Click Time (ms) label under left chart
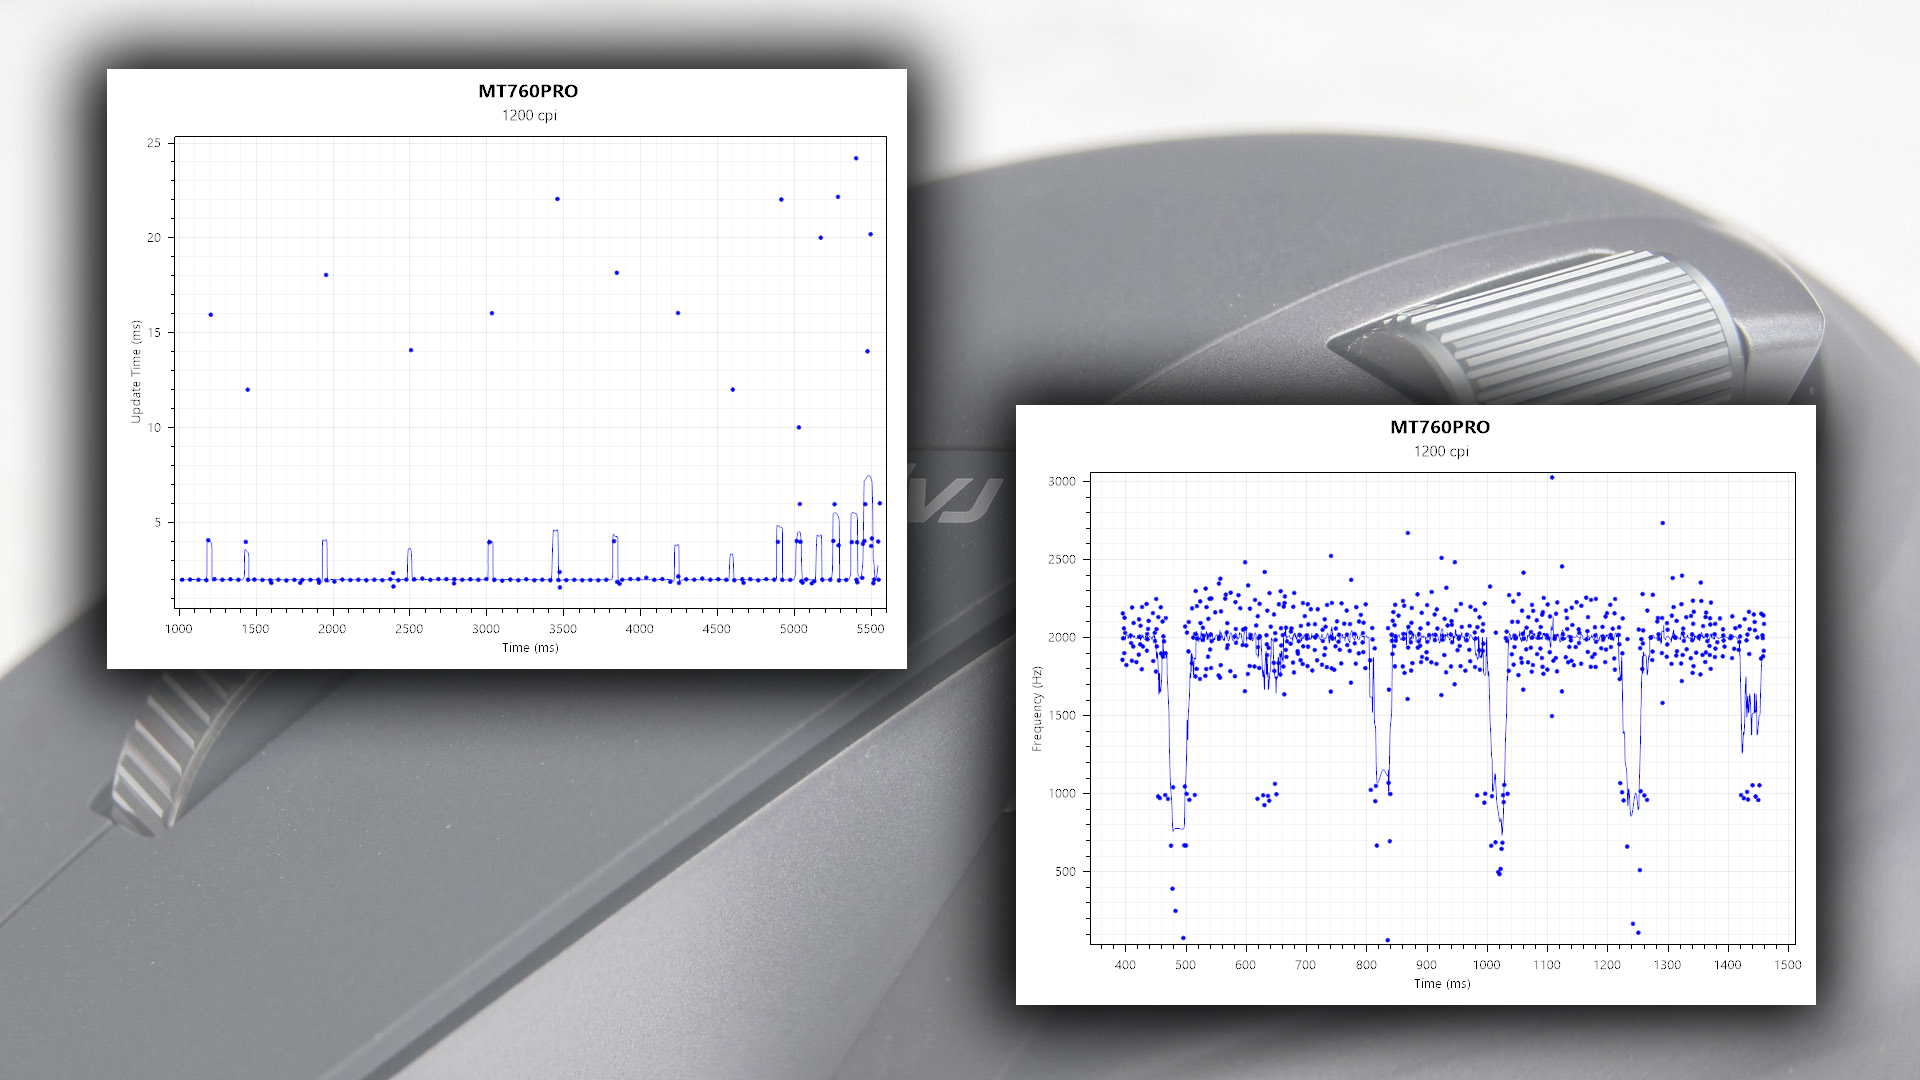This screenshot has height=1080, width=1920. [x=530, y=648]
